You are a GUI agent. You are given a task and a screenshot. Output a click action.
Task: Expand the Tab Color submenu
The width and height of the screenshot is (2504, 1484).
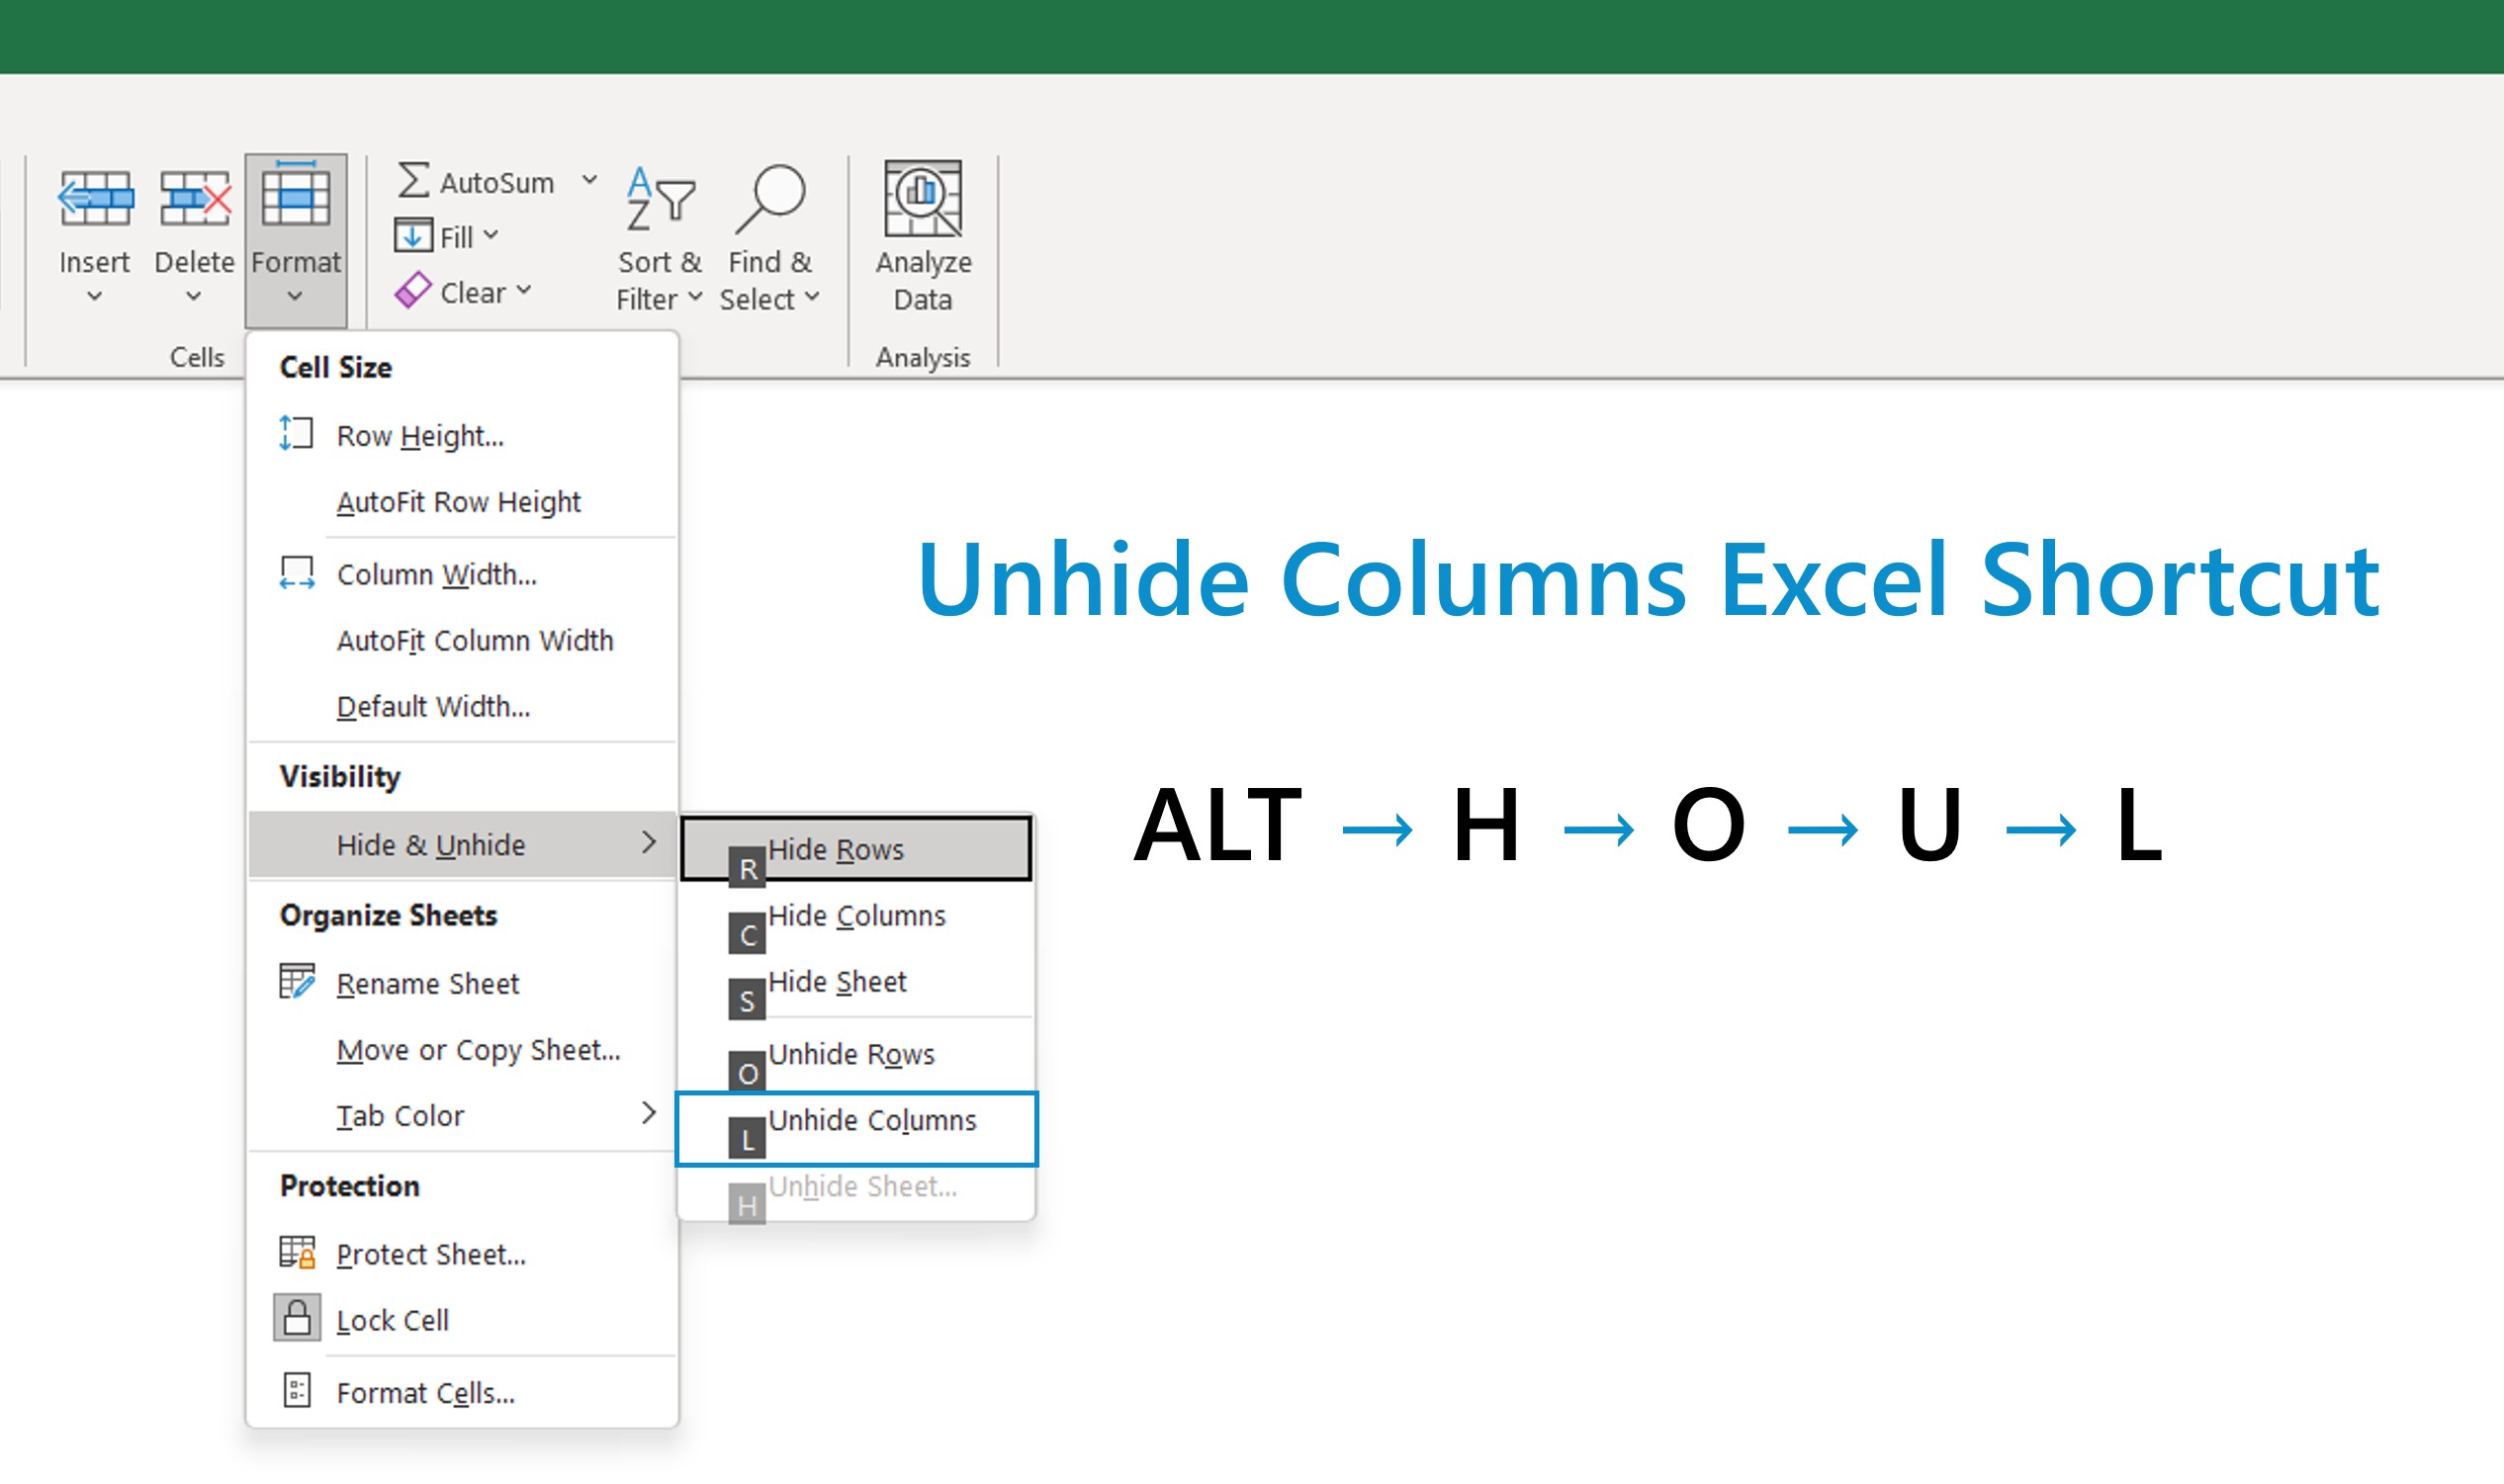coord(648,1113)
